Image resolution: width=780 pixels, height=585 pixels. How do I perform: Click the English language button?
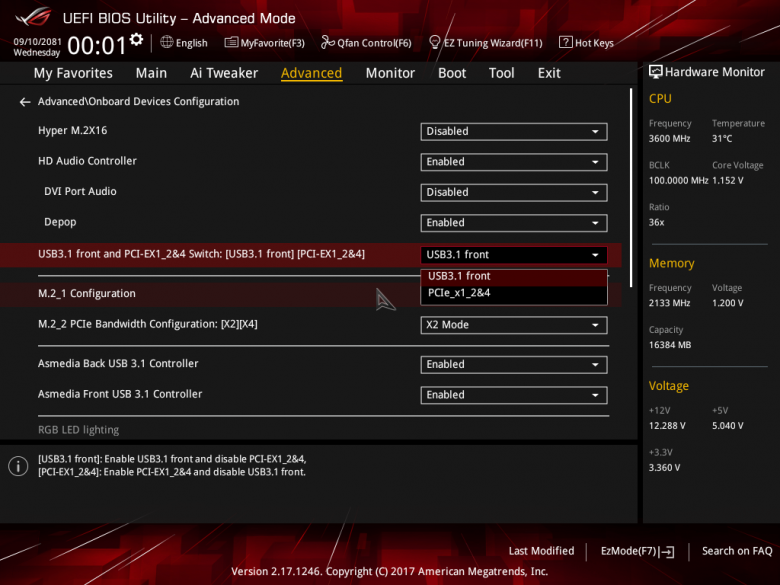coord(184,43)
